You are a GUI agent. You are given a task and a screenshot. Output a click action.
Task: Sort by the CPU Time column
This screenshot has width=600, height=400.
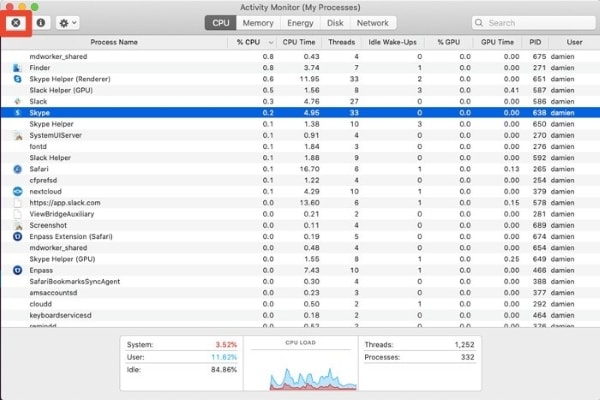point(299,42)
